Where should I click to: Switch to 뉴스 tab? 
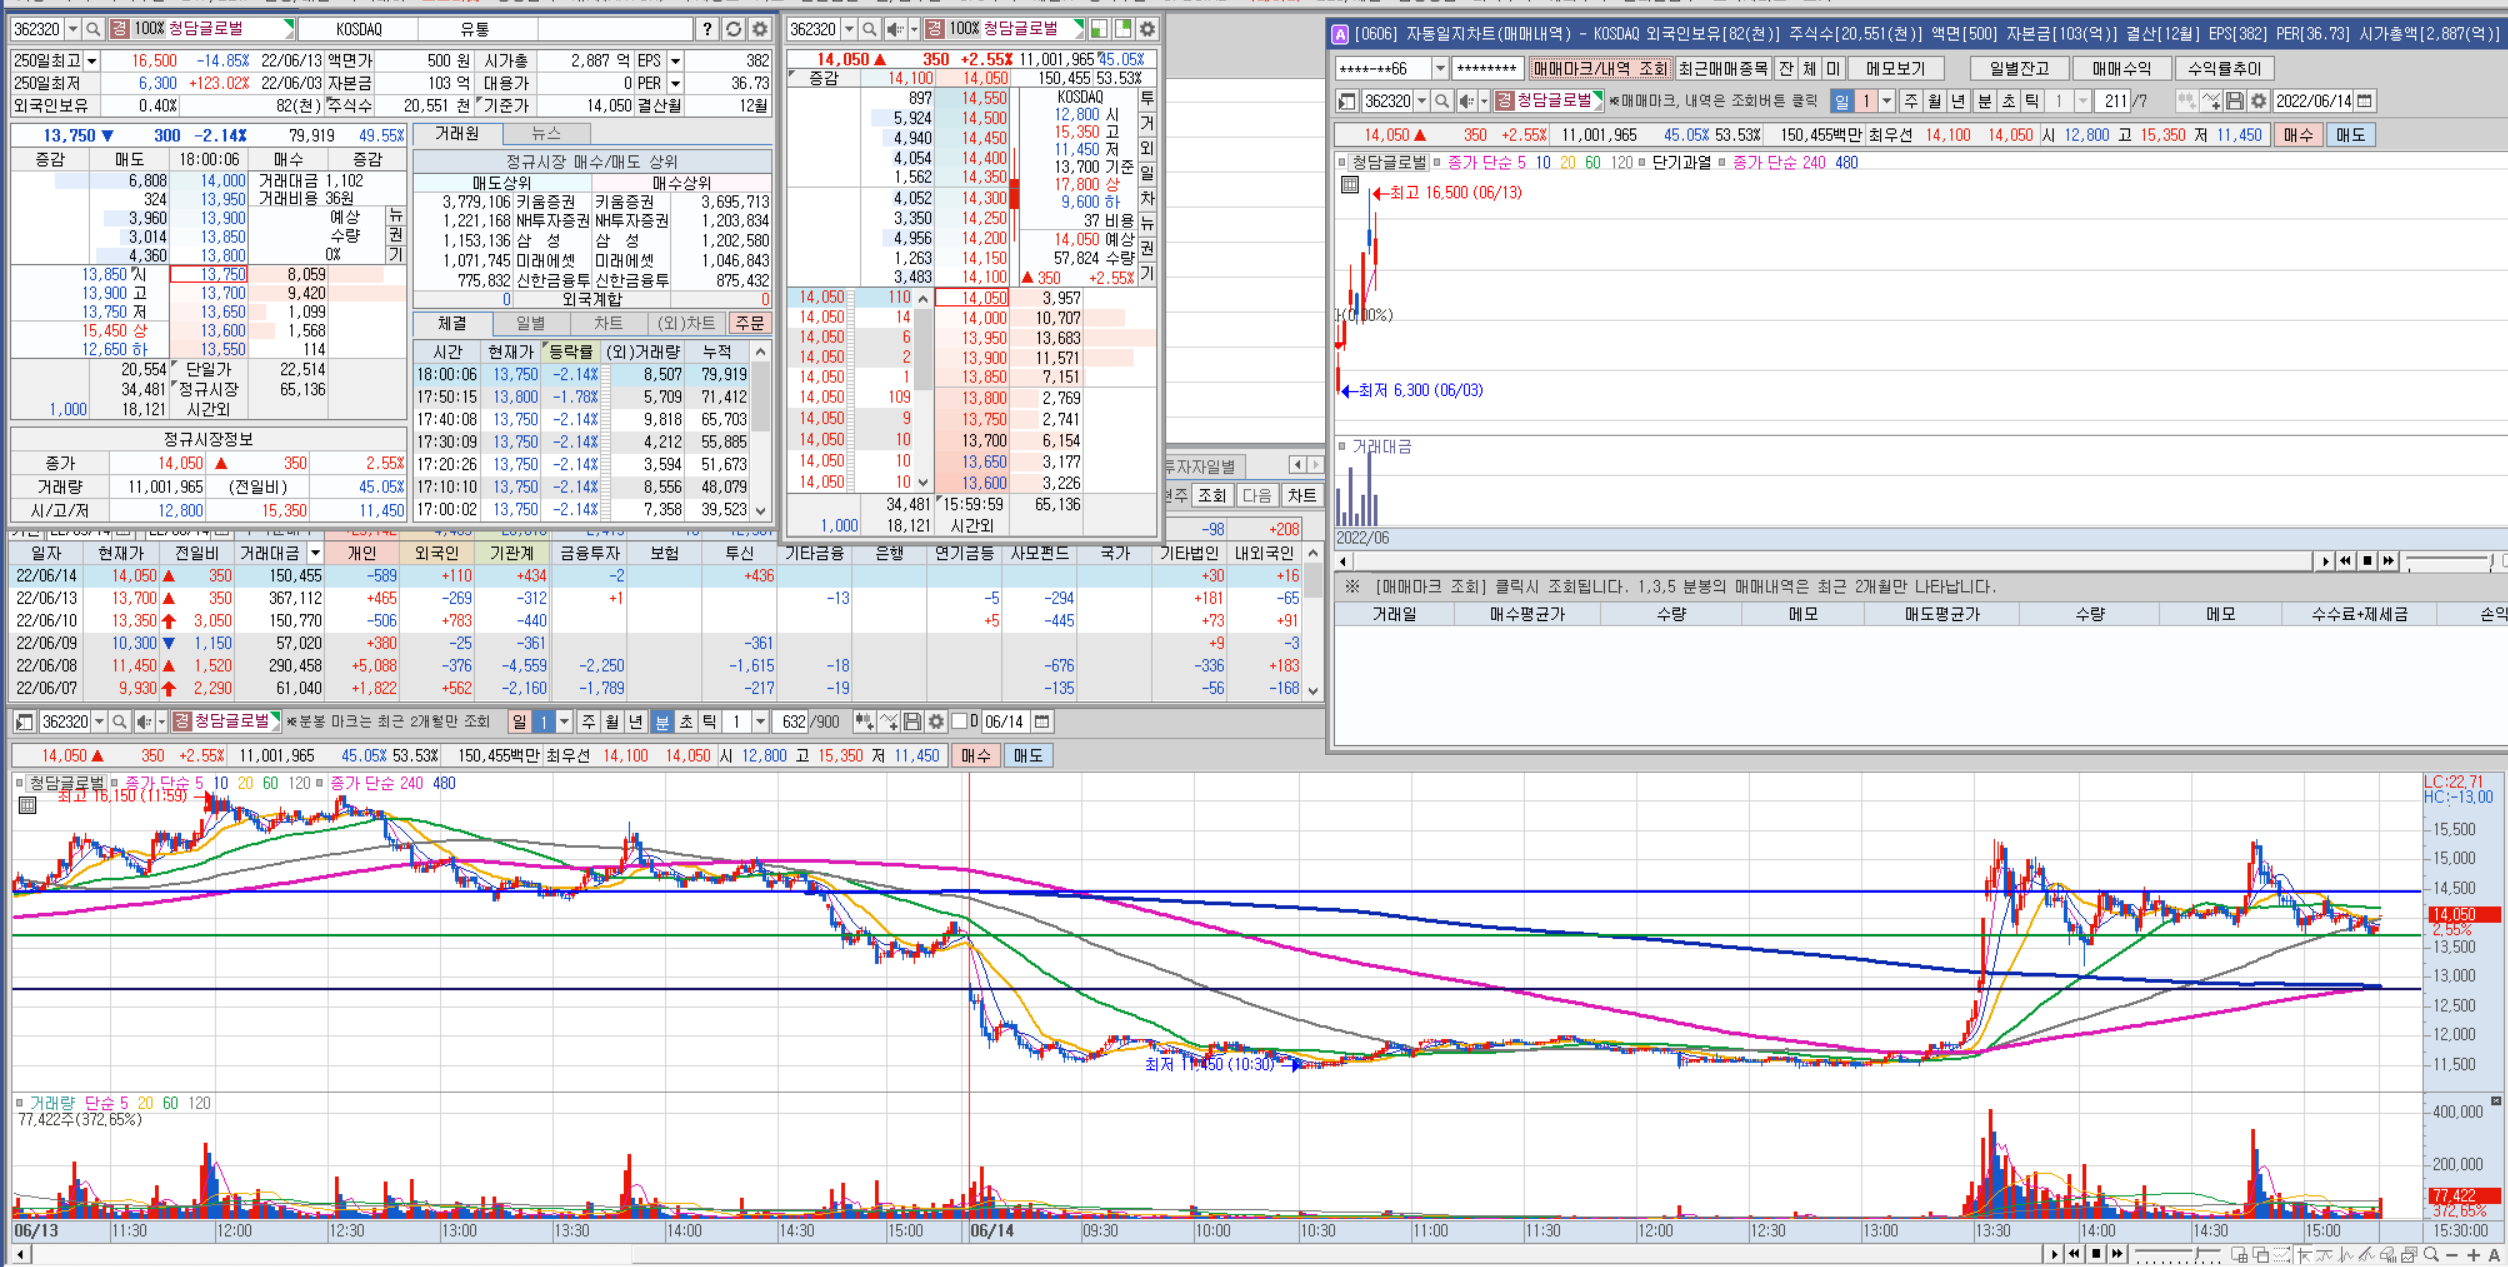tap(546, 134)
